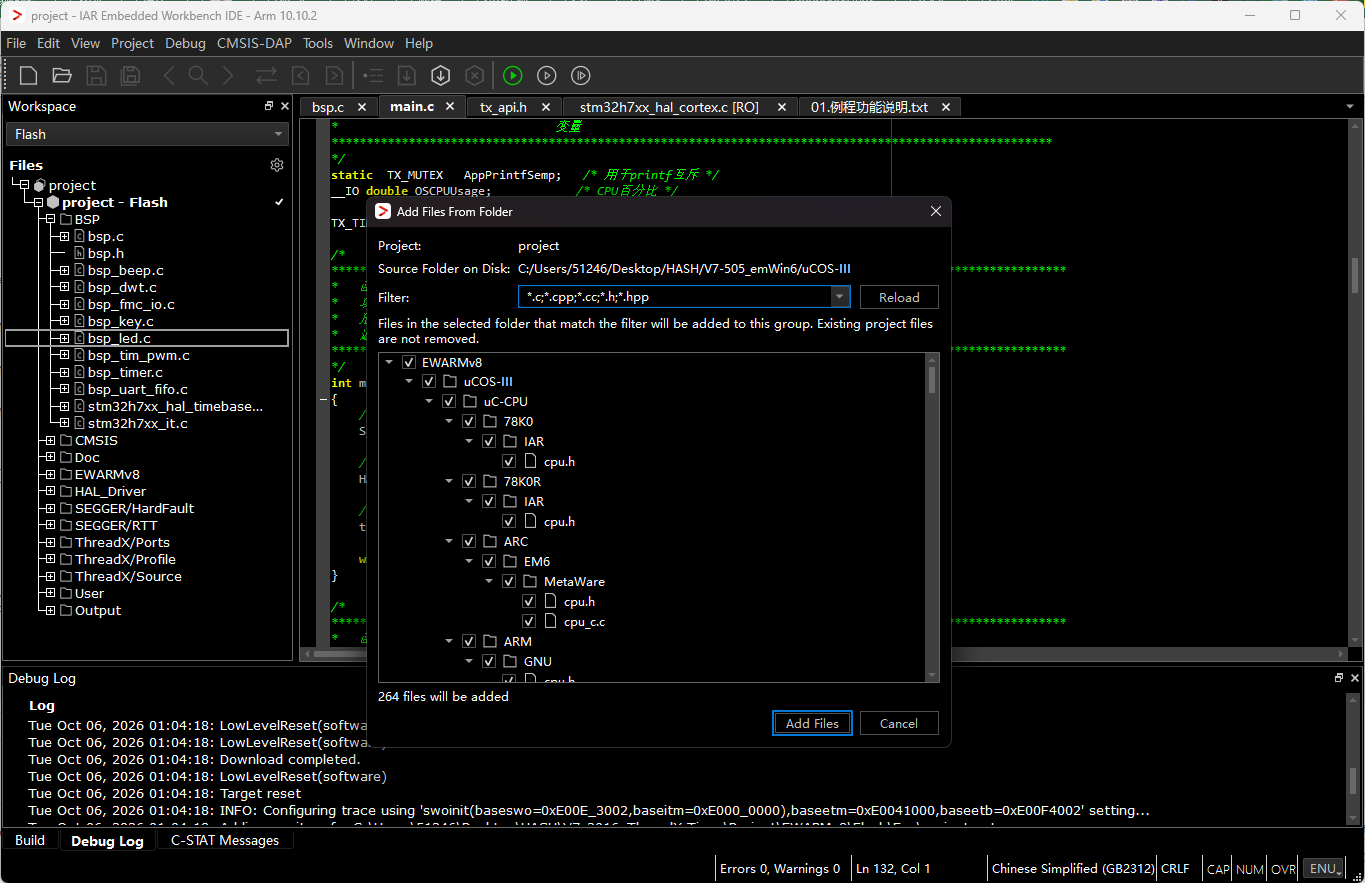Viewport: 1365px width, 883px height.
Task: Click the Reload button
Action: (899, 297)
